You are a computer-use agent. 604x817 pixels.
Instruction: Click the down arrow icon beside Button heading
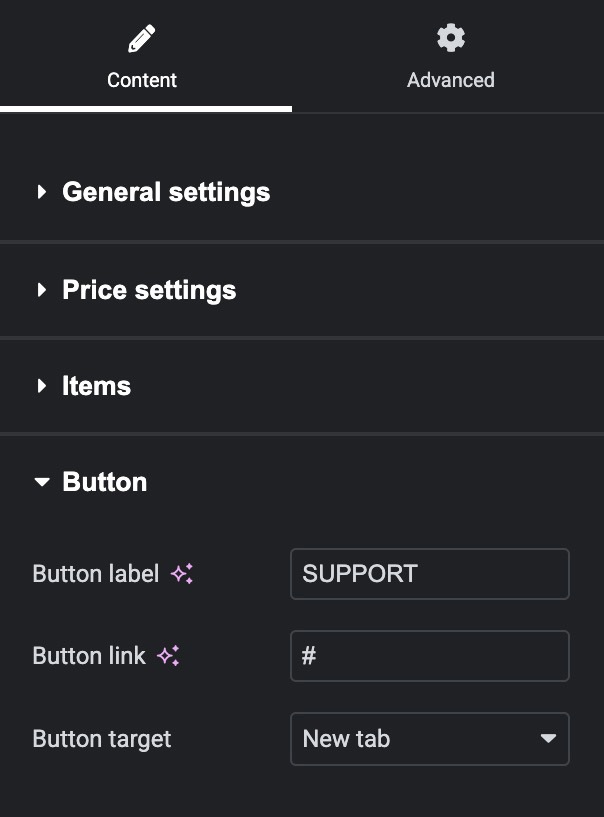(x=42, y=482)
